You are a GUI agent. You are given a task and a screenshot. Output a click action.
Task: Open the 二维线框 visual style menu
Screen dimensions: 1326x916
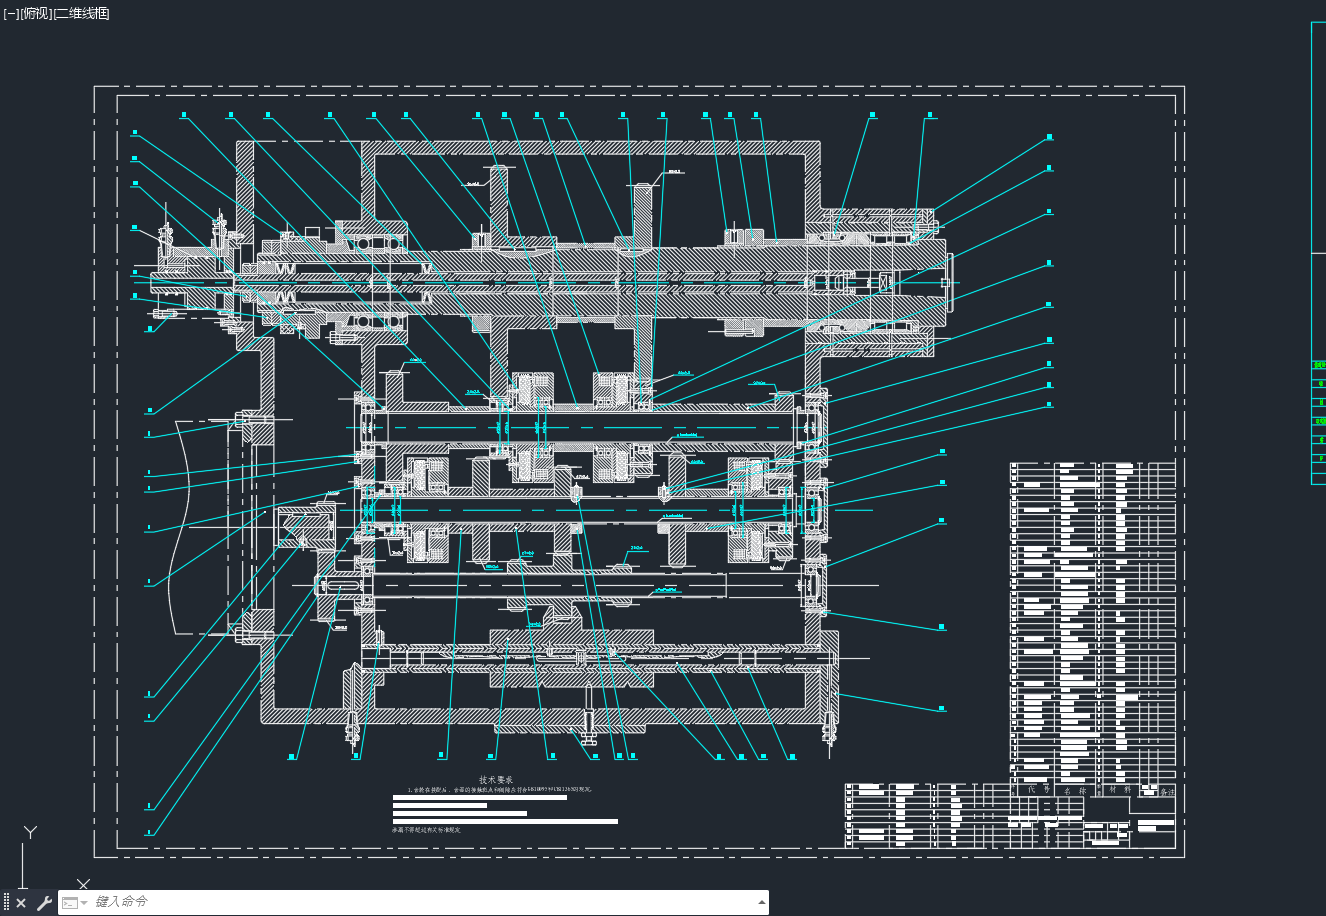81,13
